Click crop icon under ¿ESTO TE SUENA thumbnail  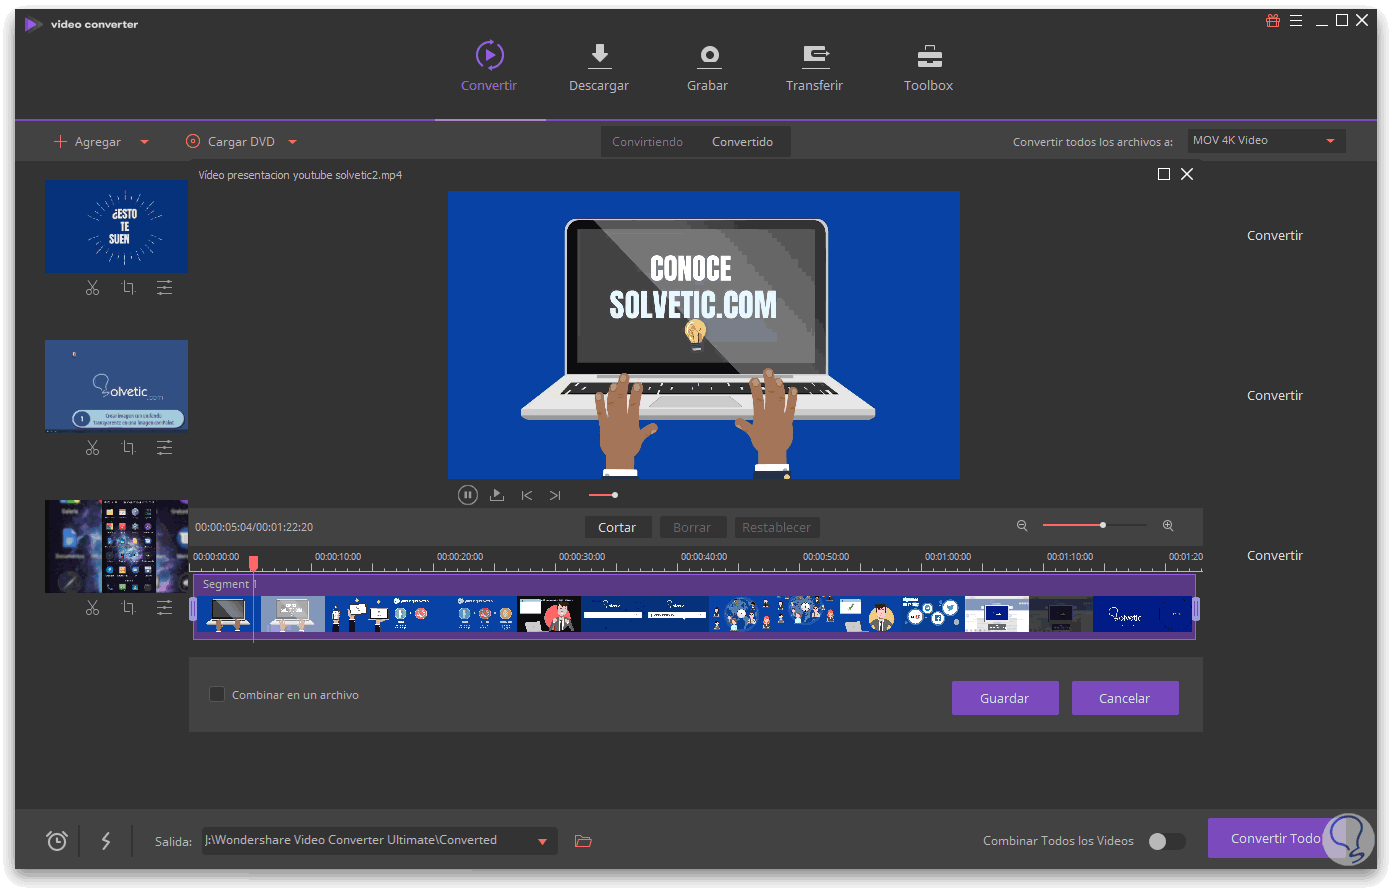click(128, 288)
